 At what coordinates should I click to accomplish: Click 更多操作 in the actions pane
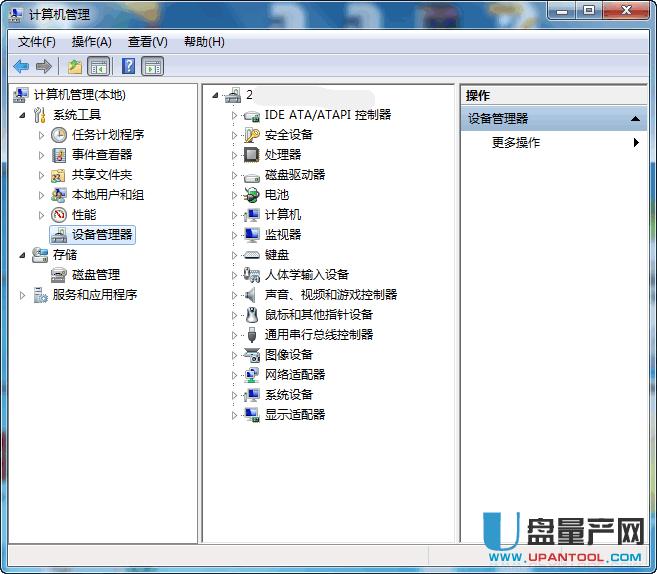(x=516, y=143)
